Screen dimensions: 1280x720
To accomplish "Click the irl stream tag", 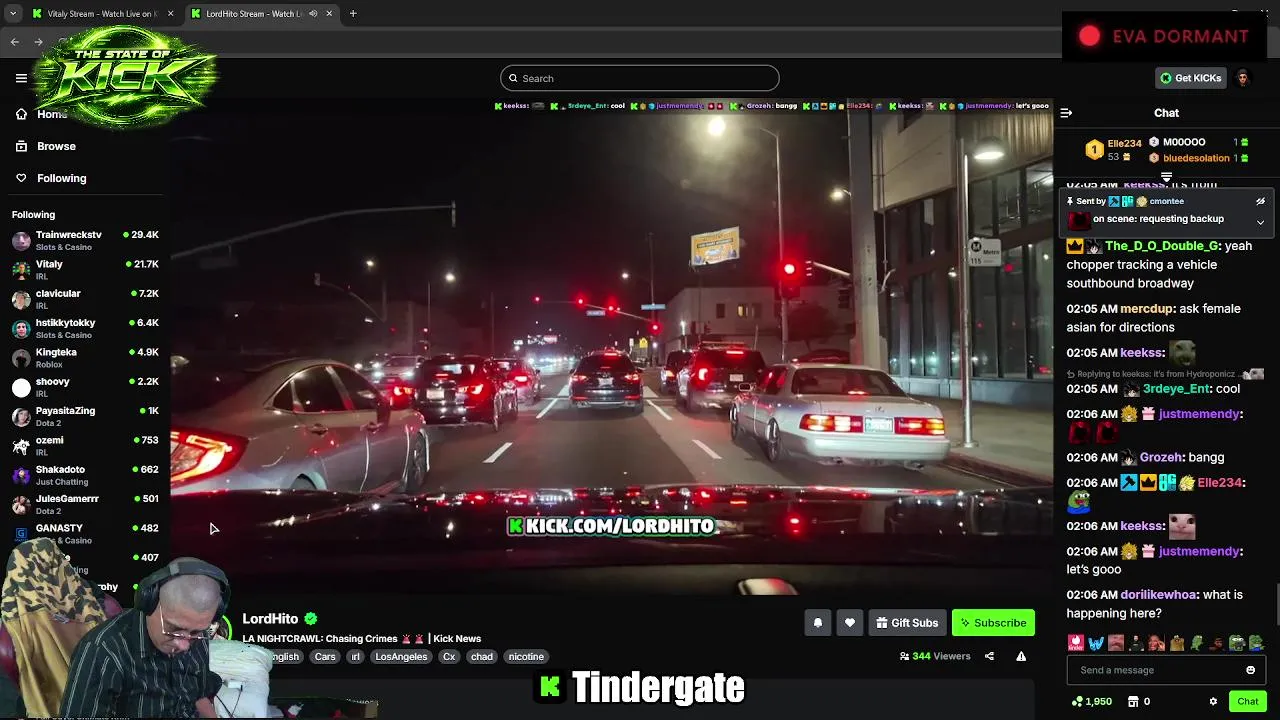I will tap(355, 657).
